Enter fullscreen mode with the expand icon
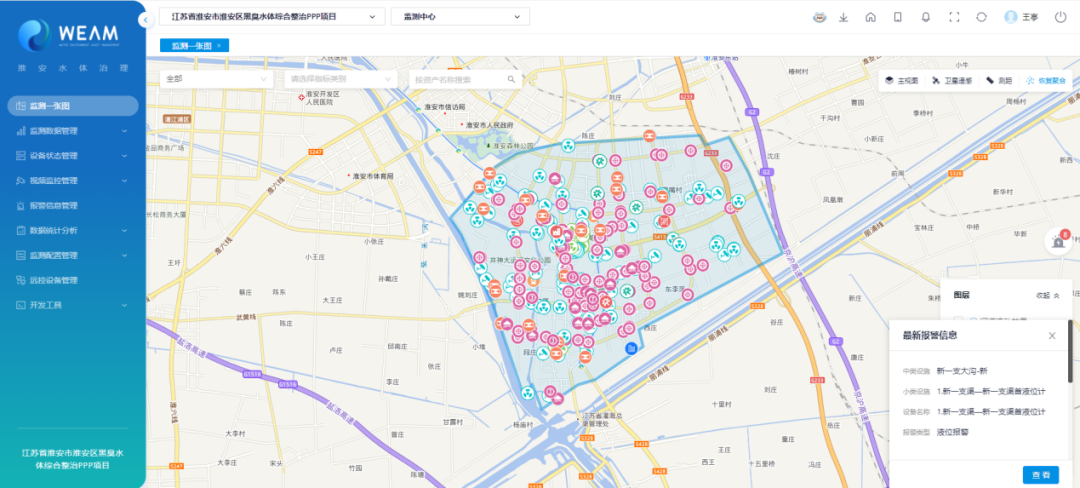 (953, 17)
